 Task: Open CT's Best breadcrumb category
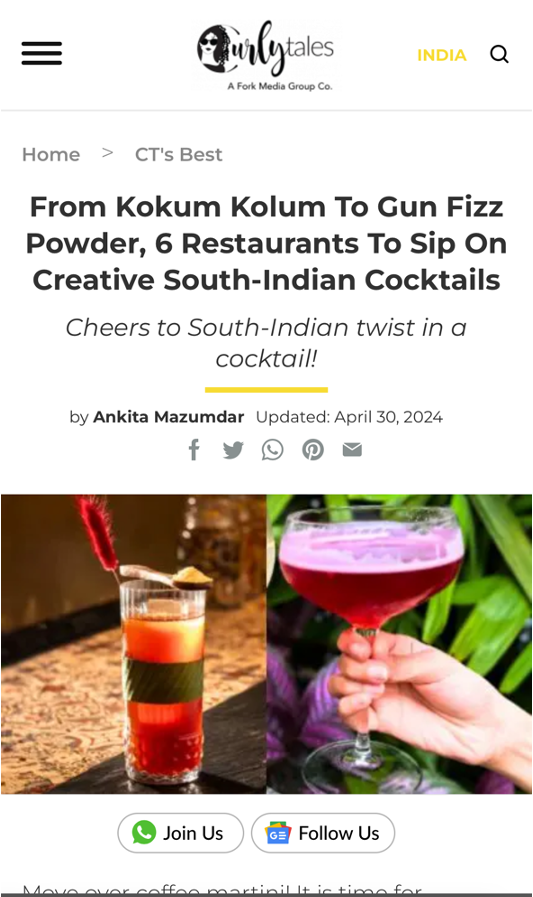pos(178,154)
